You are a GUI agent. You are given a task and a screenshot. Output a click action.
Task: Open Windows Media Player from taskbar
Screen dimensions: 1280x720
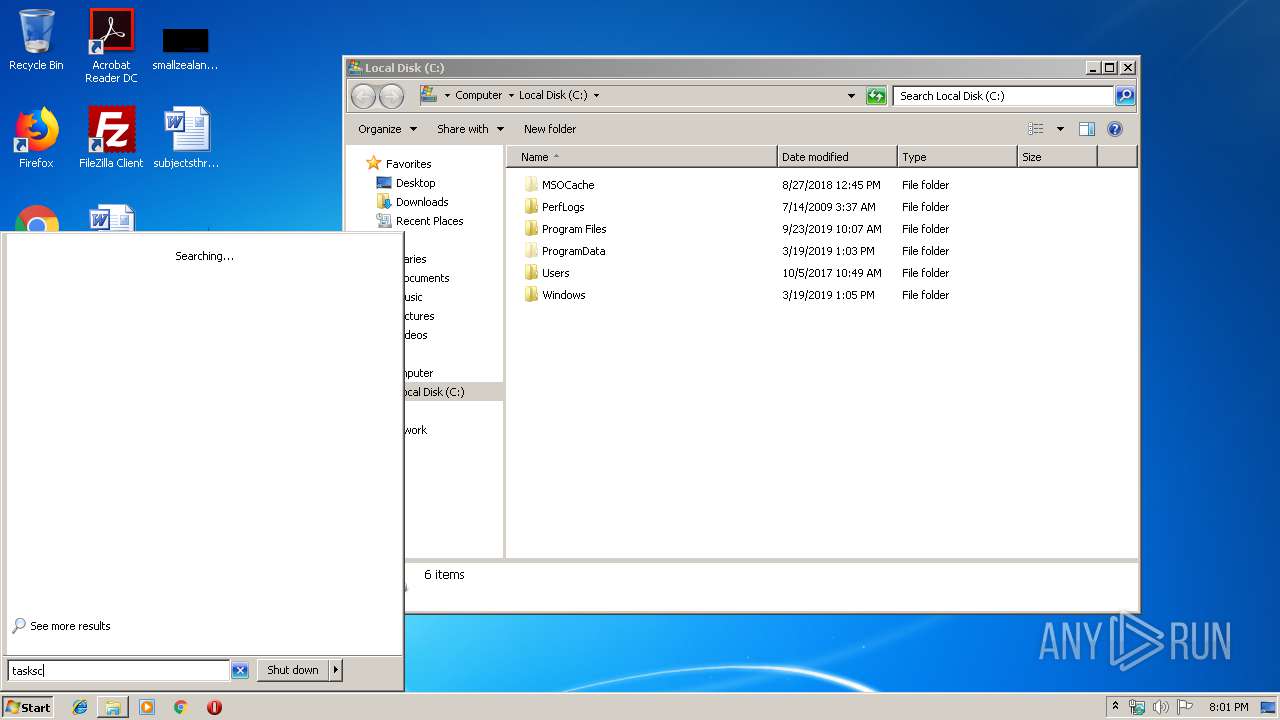click(147, 707)
